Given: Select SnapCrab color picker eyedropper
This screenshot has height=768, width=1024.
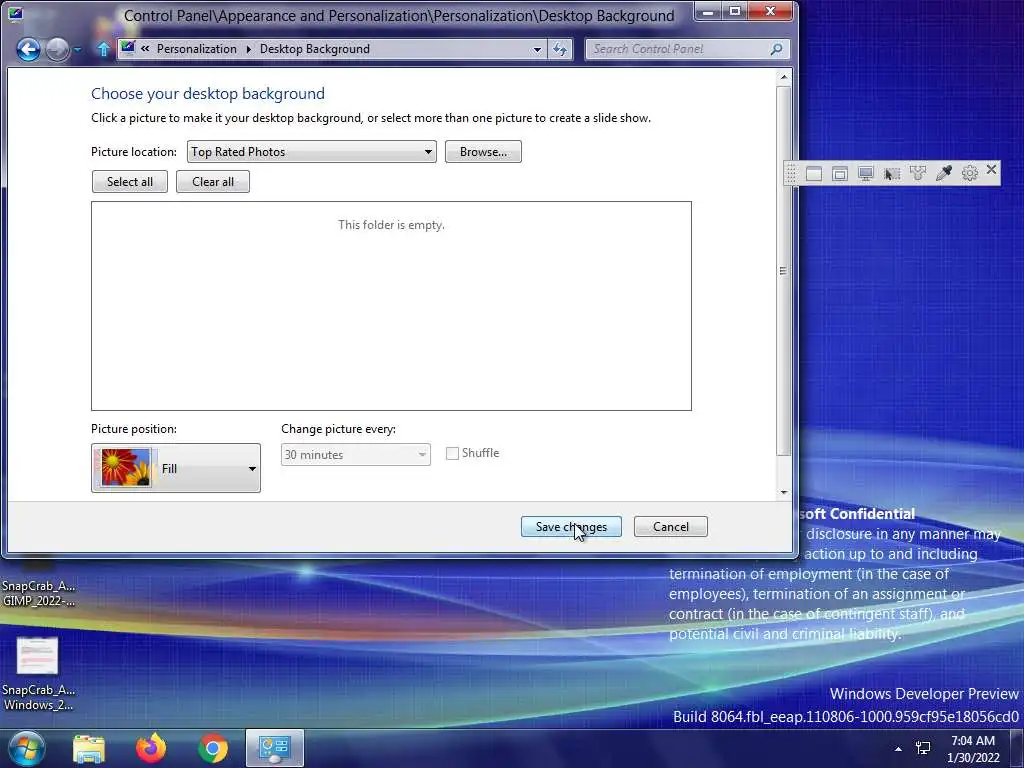Looking at the screenshot, I should pos(944,173).
